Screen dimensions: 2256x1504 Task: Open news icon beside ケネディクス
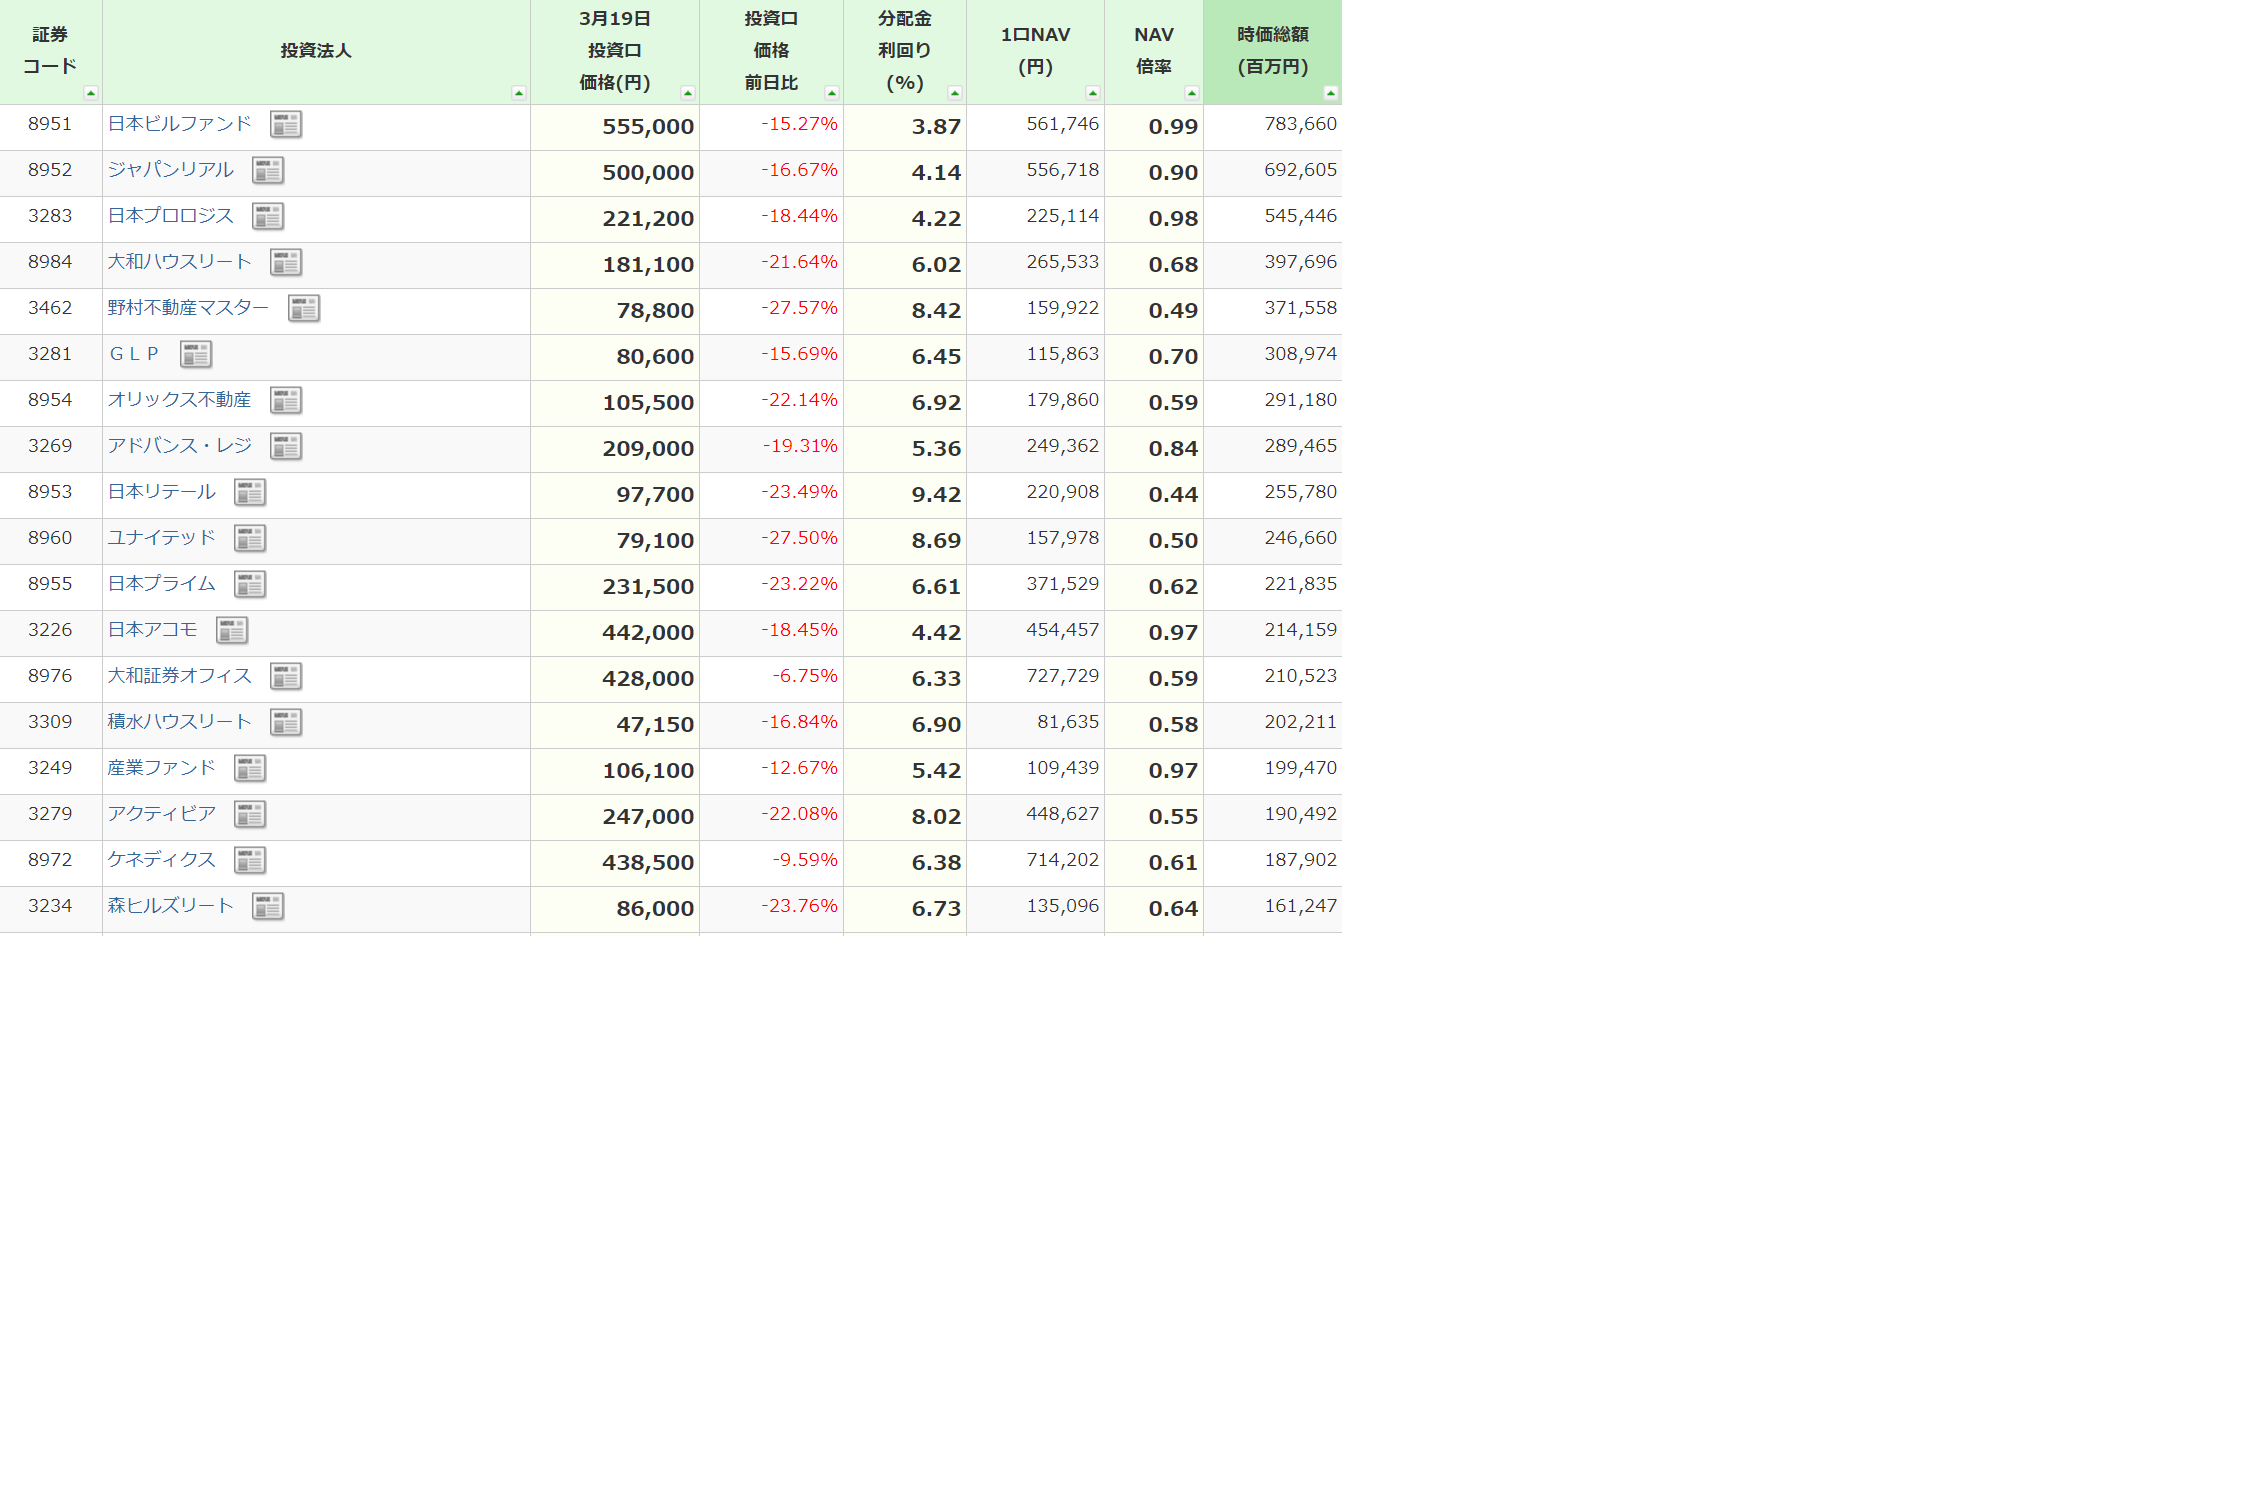coord(250,861)
